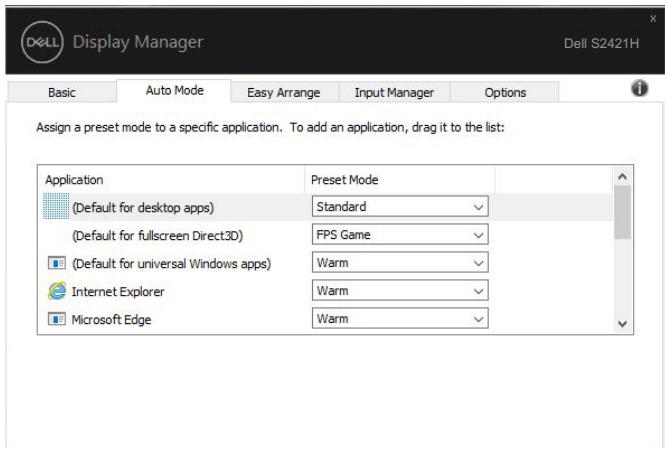The image size is (665, 451).
Task: Click the desktop apps default row icon
Action: pyautogui.click(x=56, y=206)
